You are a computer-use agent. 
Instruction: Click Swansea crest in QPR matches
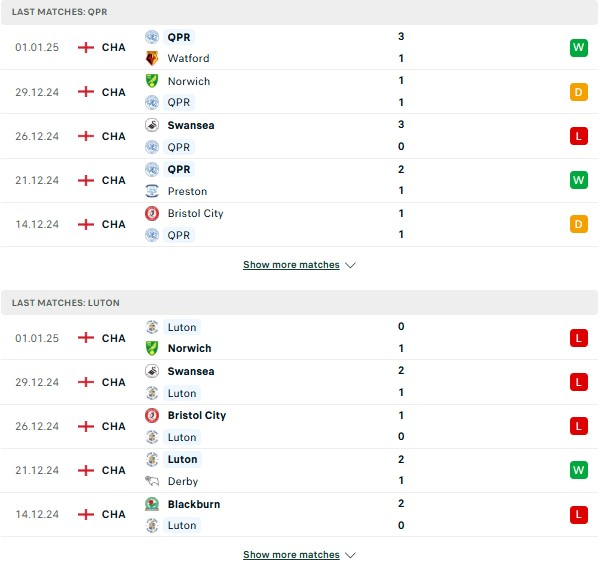(152, 125)
